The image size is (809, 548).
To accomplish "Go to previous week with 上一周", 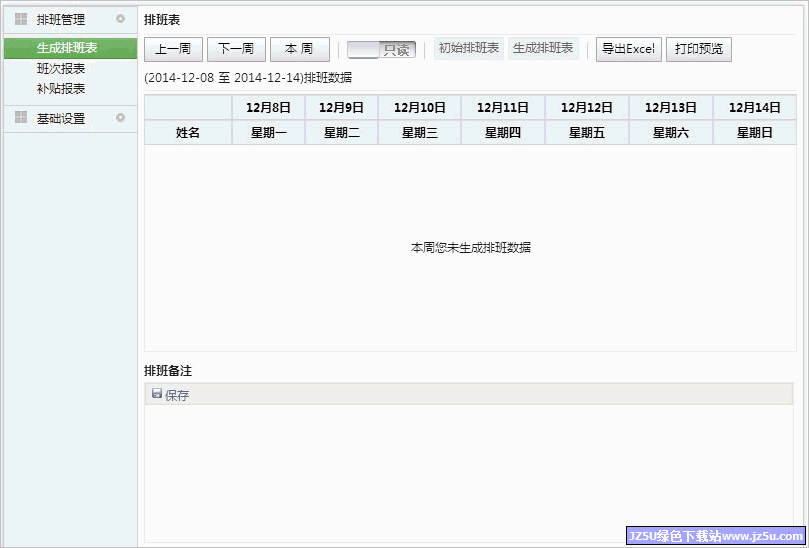I will click(173, 50).
